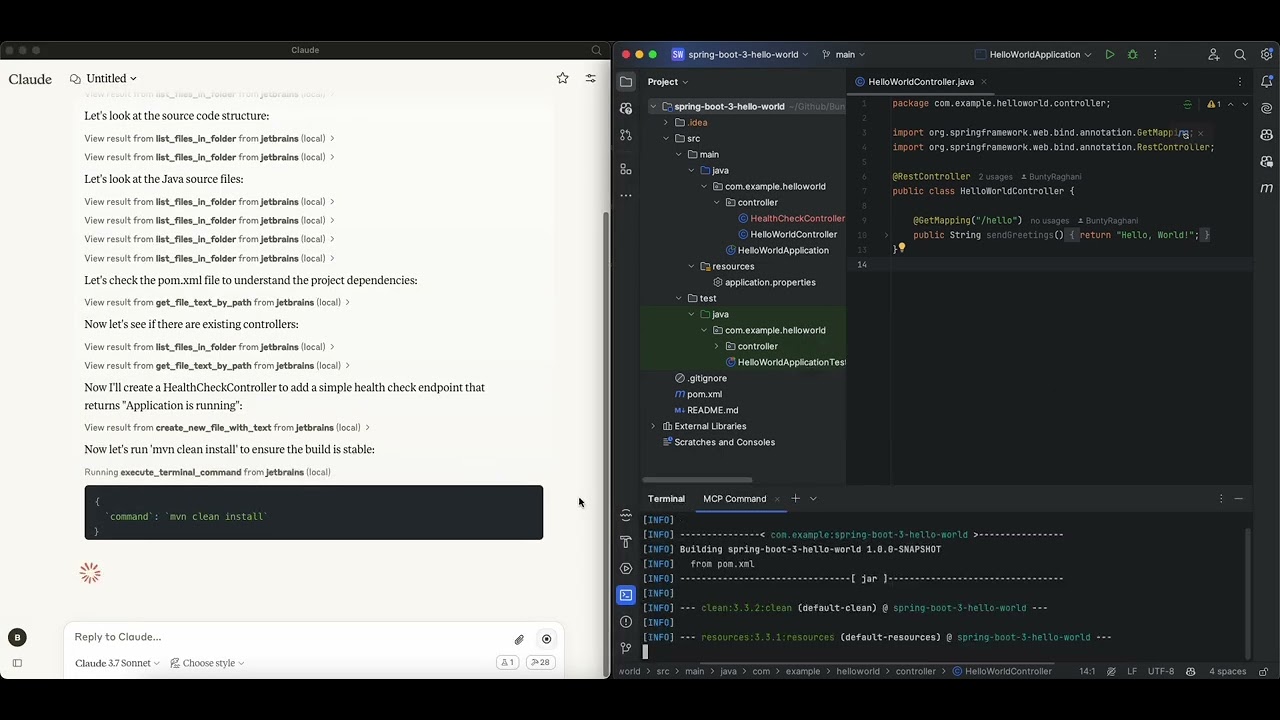Run HelloWorldApplication with the green play icon
Image resolution: width=1280 pixels, height=720 pixels.
(1110, 55)
